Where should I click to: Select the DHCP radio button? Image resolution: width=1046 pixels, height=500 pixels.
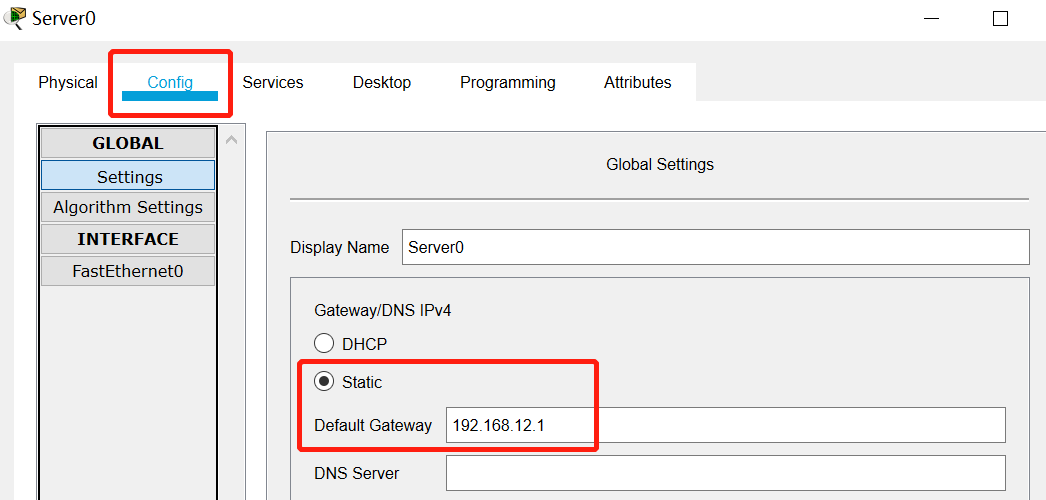[324, 344]
